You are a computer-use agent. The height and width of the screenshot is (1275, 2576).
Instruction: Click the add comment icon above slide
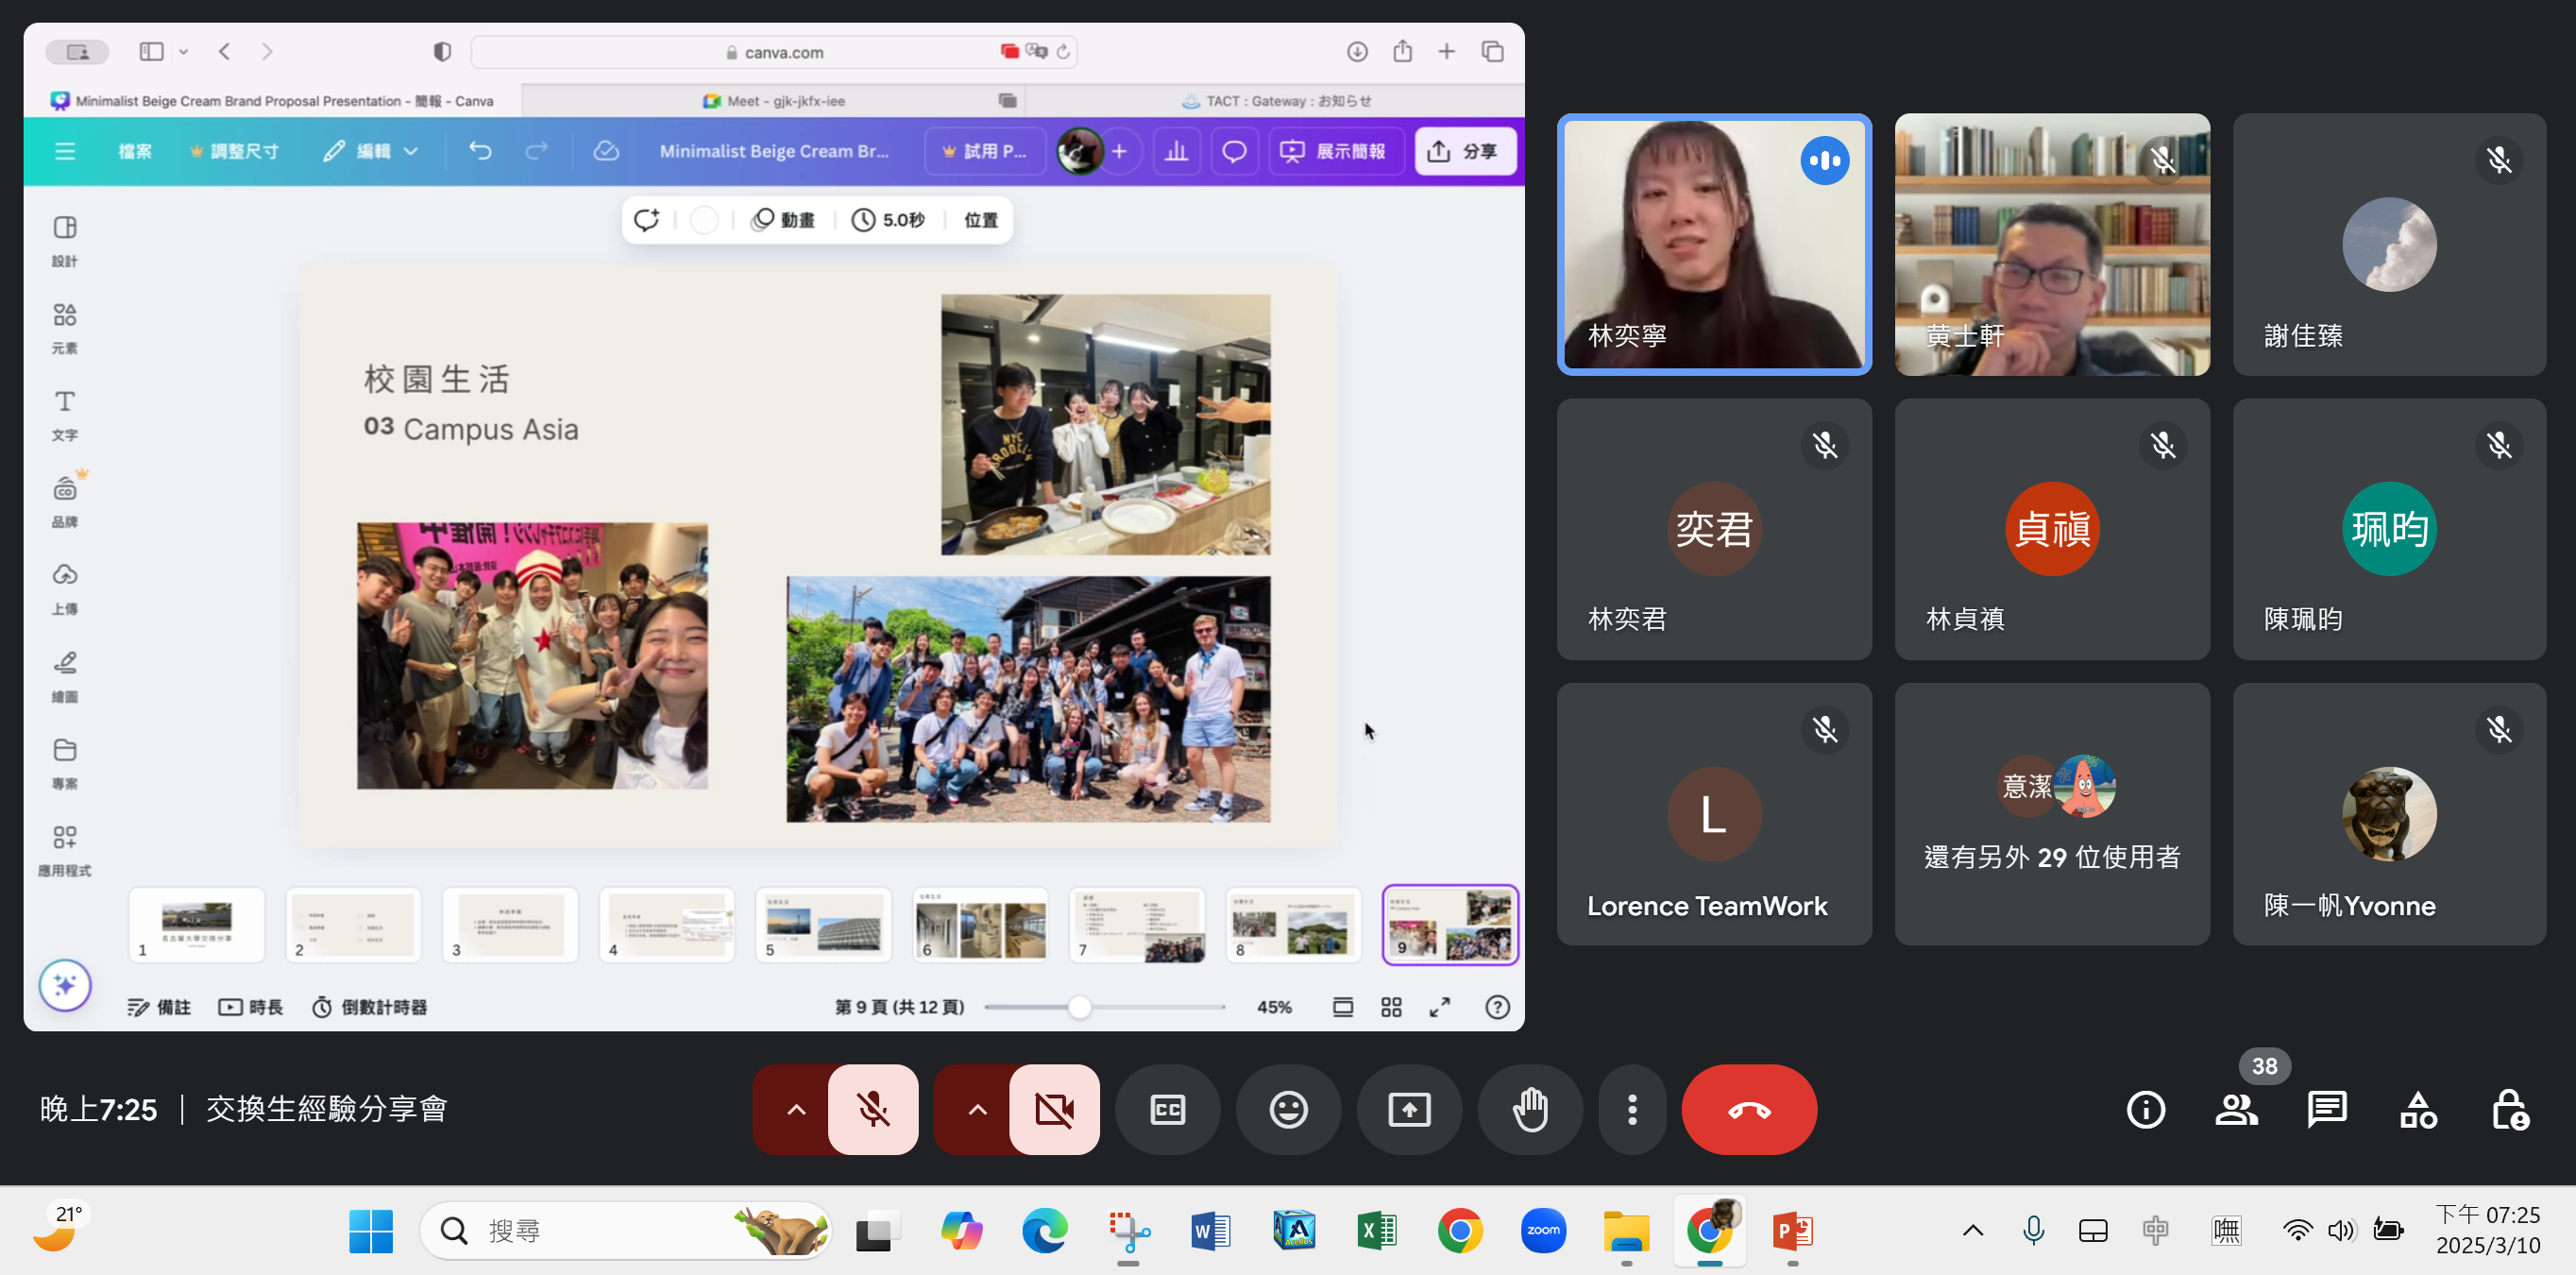647,220
